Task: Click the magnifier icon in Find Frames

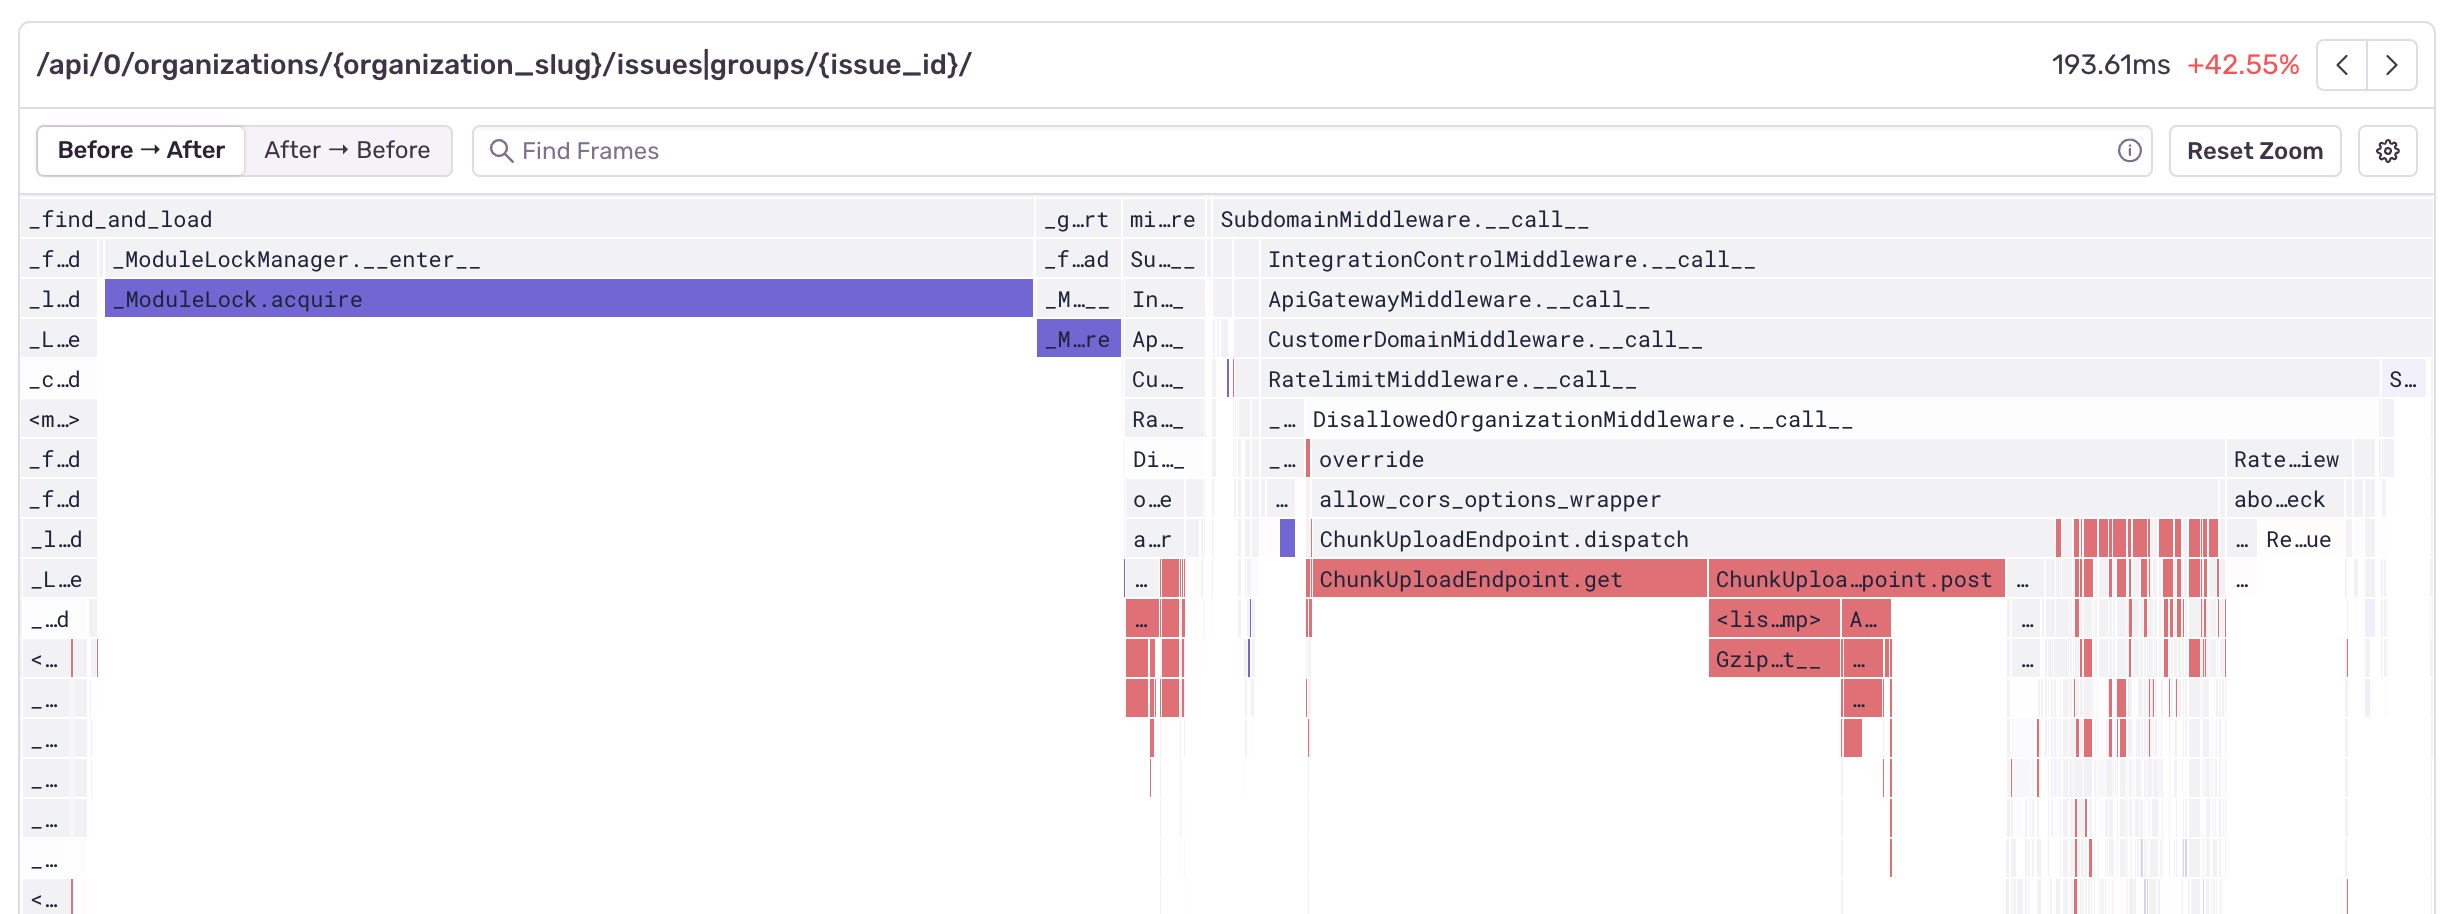Action: [x=501, y=151]
